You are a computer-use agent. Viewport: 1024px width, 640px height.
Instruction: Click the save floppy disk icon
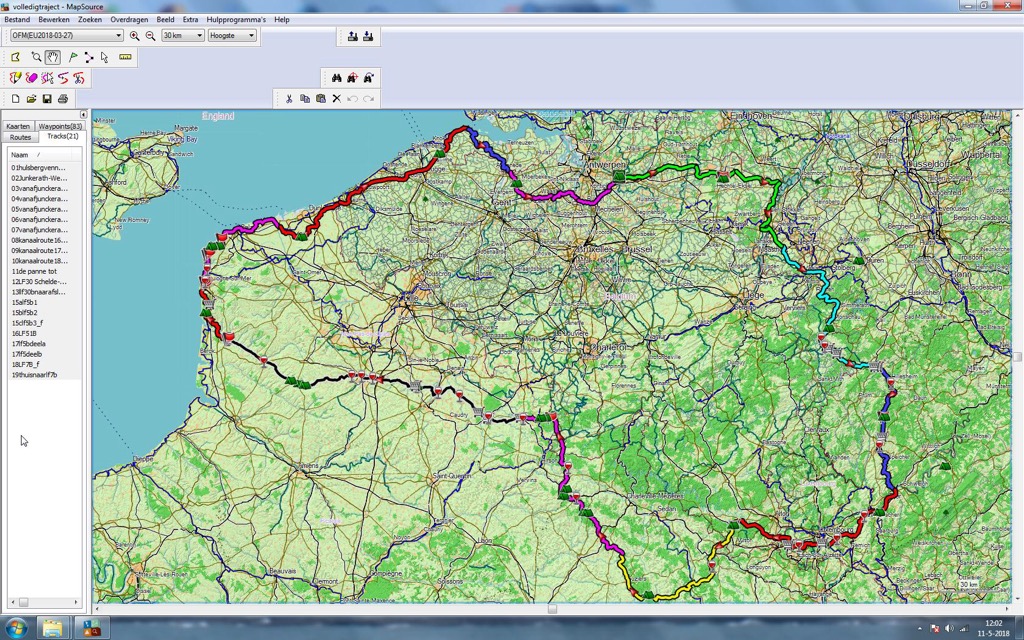pyautogui.click(x=47, y=99)
